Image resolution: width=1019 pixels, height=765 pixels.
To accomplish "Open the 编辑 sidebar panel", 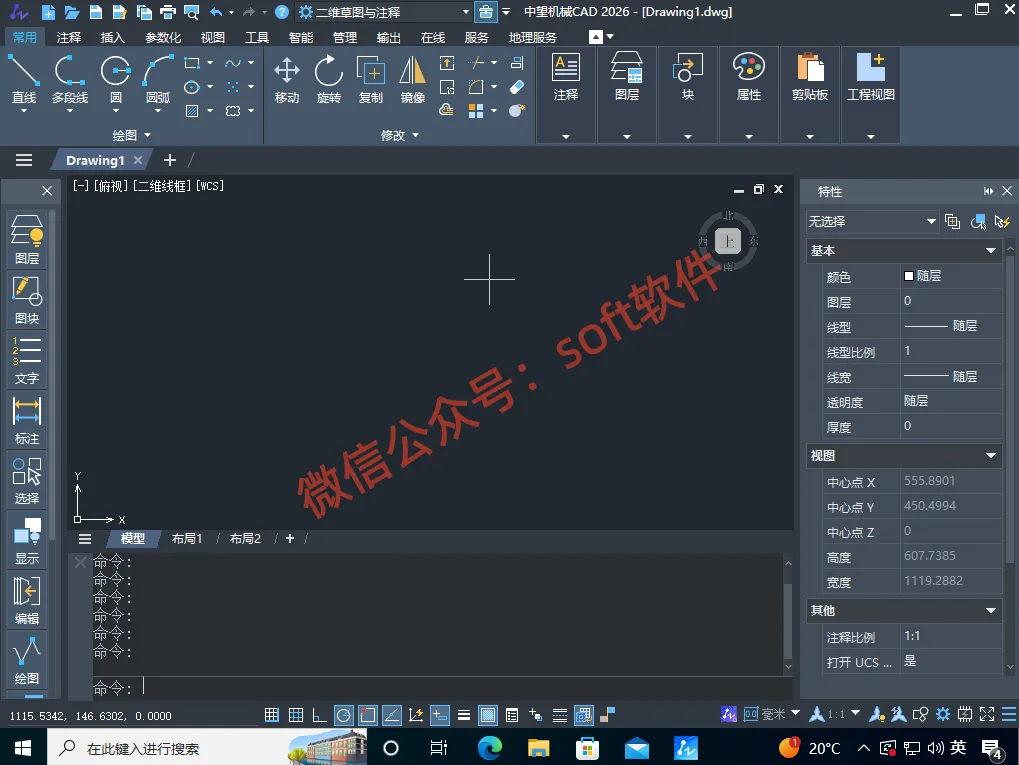I will click(x=27, y=600).
